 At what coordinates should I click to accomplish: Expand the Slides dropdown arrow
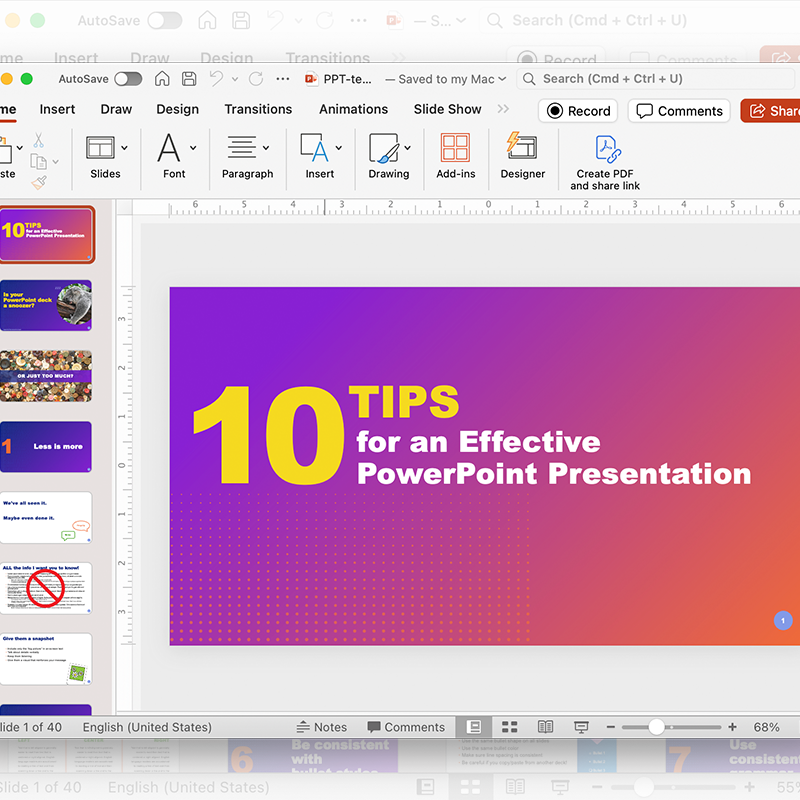pos(124,148)
